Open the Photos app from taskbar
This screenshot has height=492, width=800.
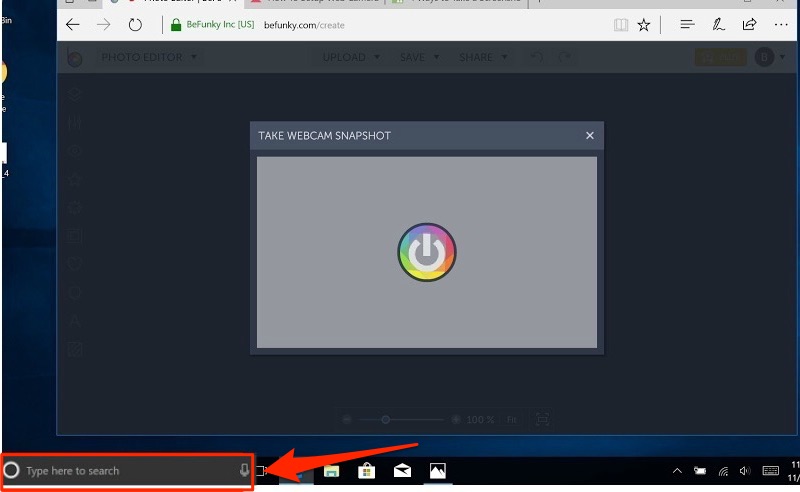coord(437,471)
